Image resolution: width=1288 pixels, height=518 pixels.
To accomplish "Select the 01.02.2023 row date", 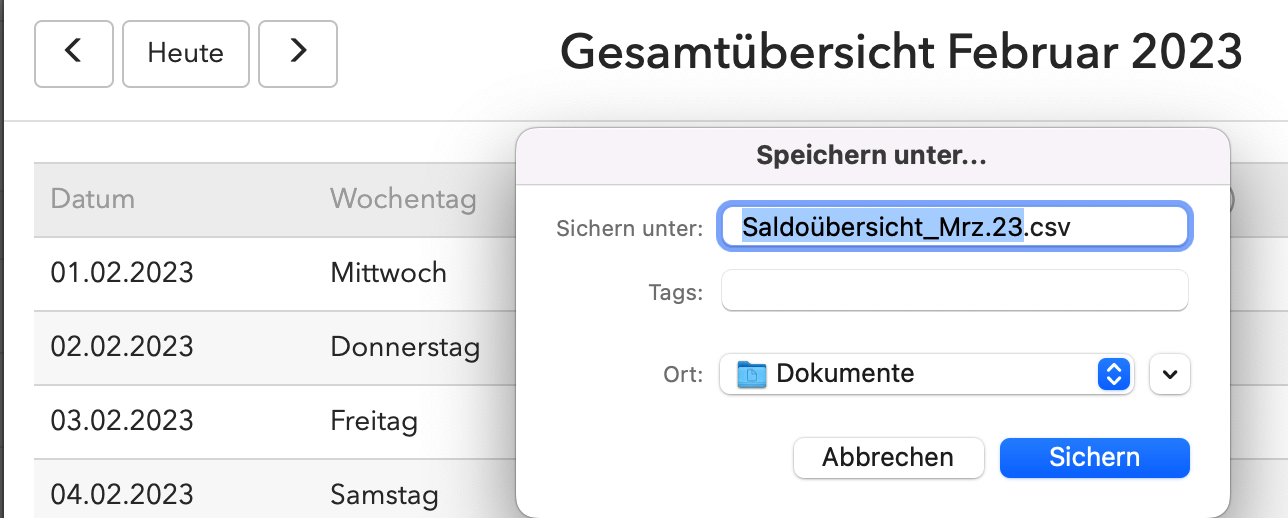I will click(122, 272).
